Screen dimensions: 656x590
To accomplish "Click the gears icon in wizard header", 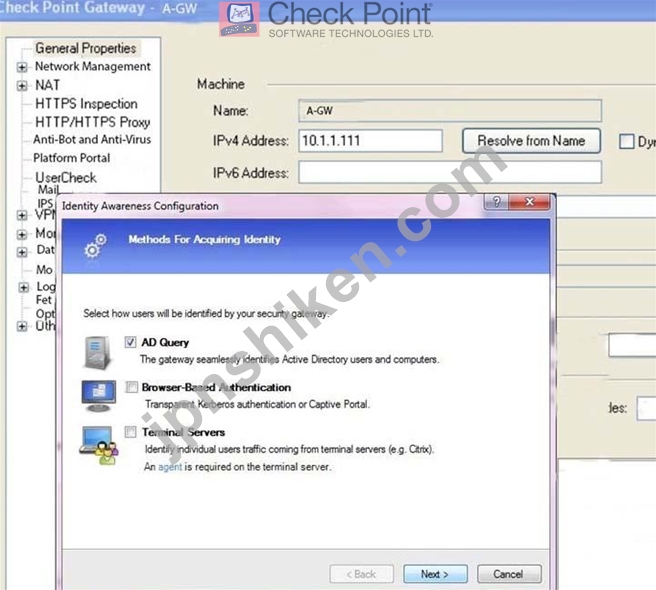I will coord(95,246).
